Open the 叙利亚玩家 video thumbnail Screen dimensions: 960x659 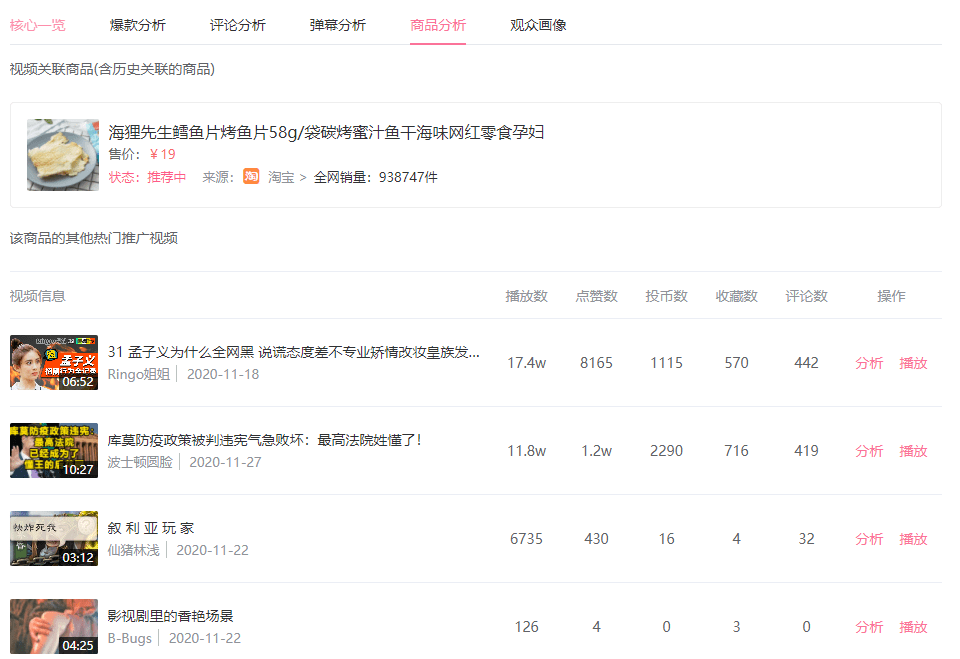(54, 539)
